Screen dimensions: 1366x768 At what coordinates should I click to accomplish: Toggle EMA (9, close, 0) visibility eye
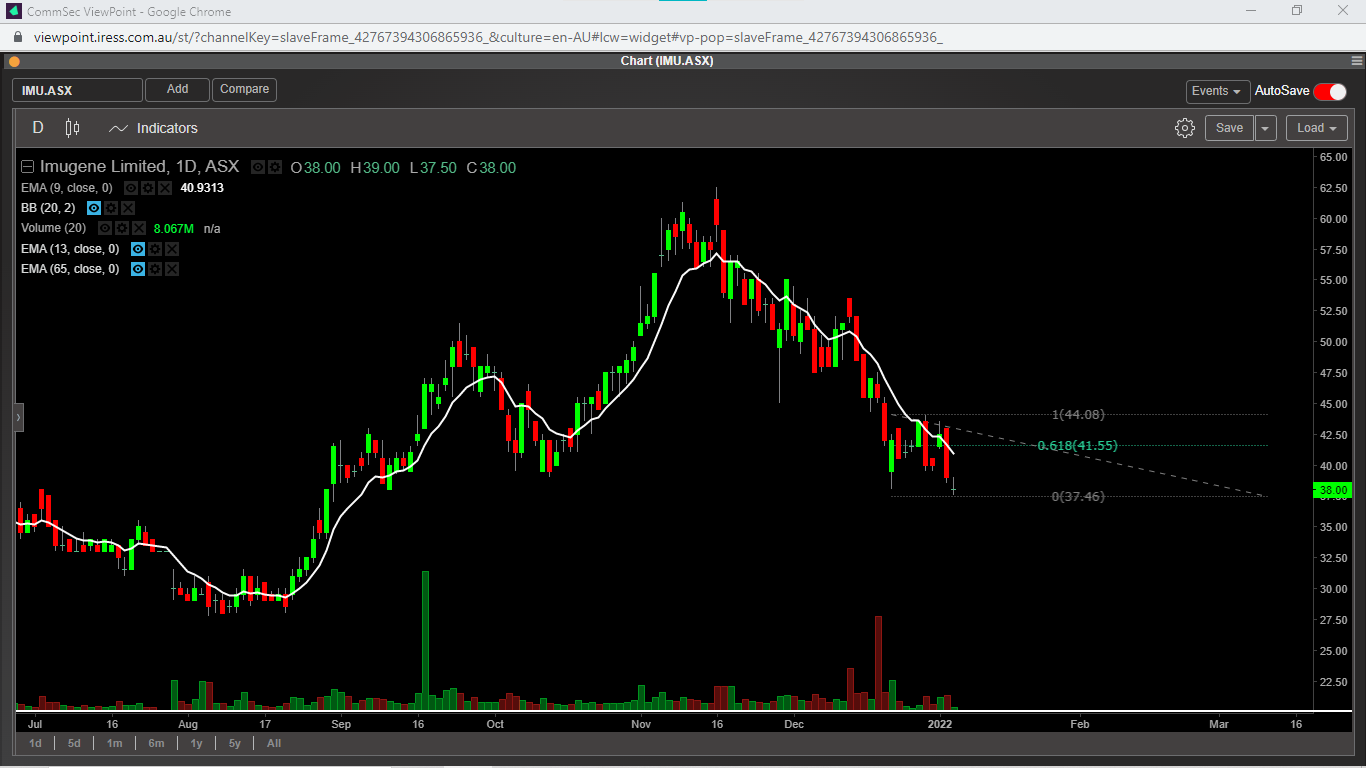click(x=131, y=188)
